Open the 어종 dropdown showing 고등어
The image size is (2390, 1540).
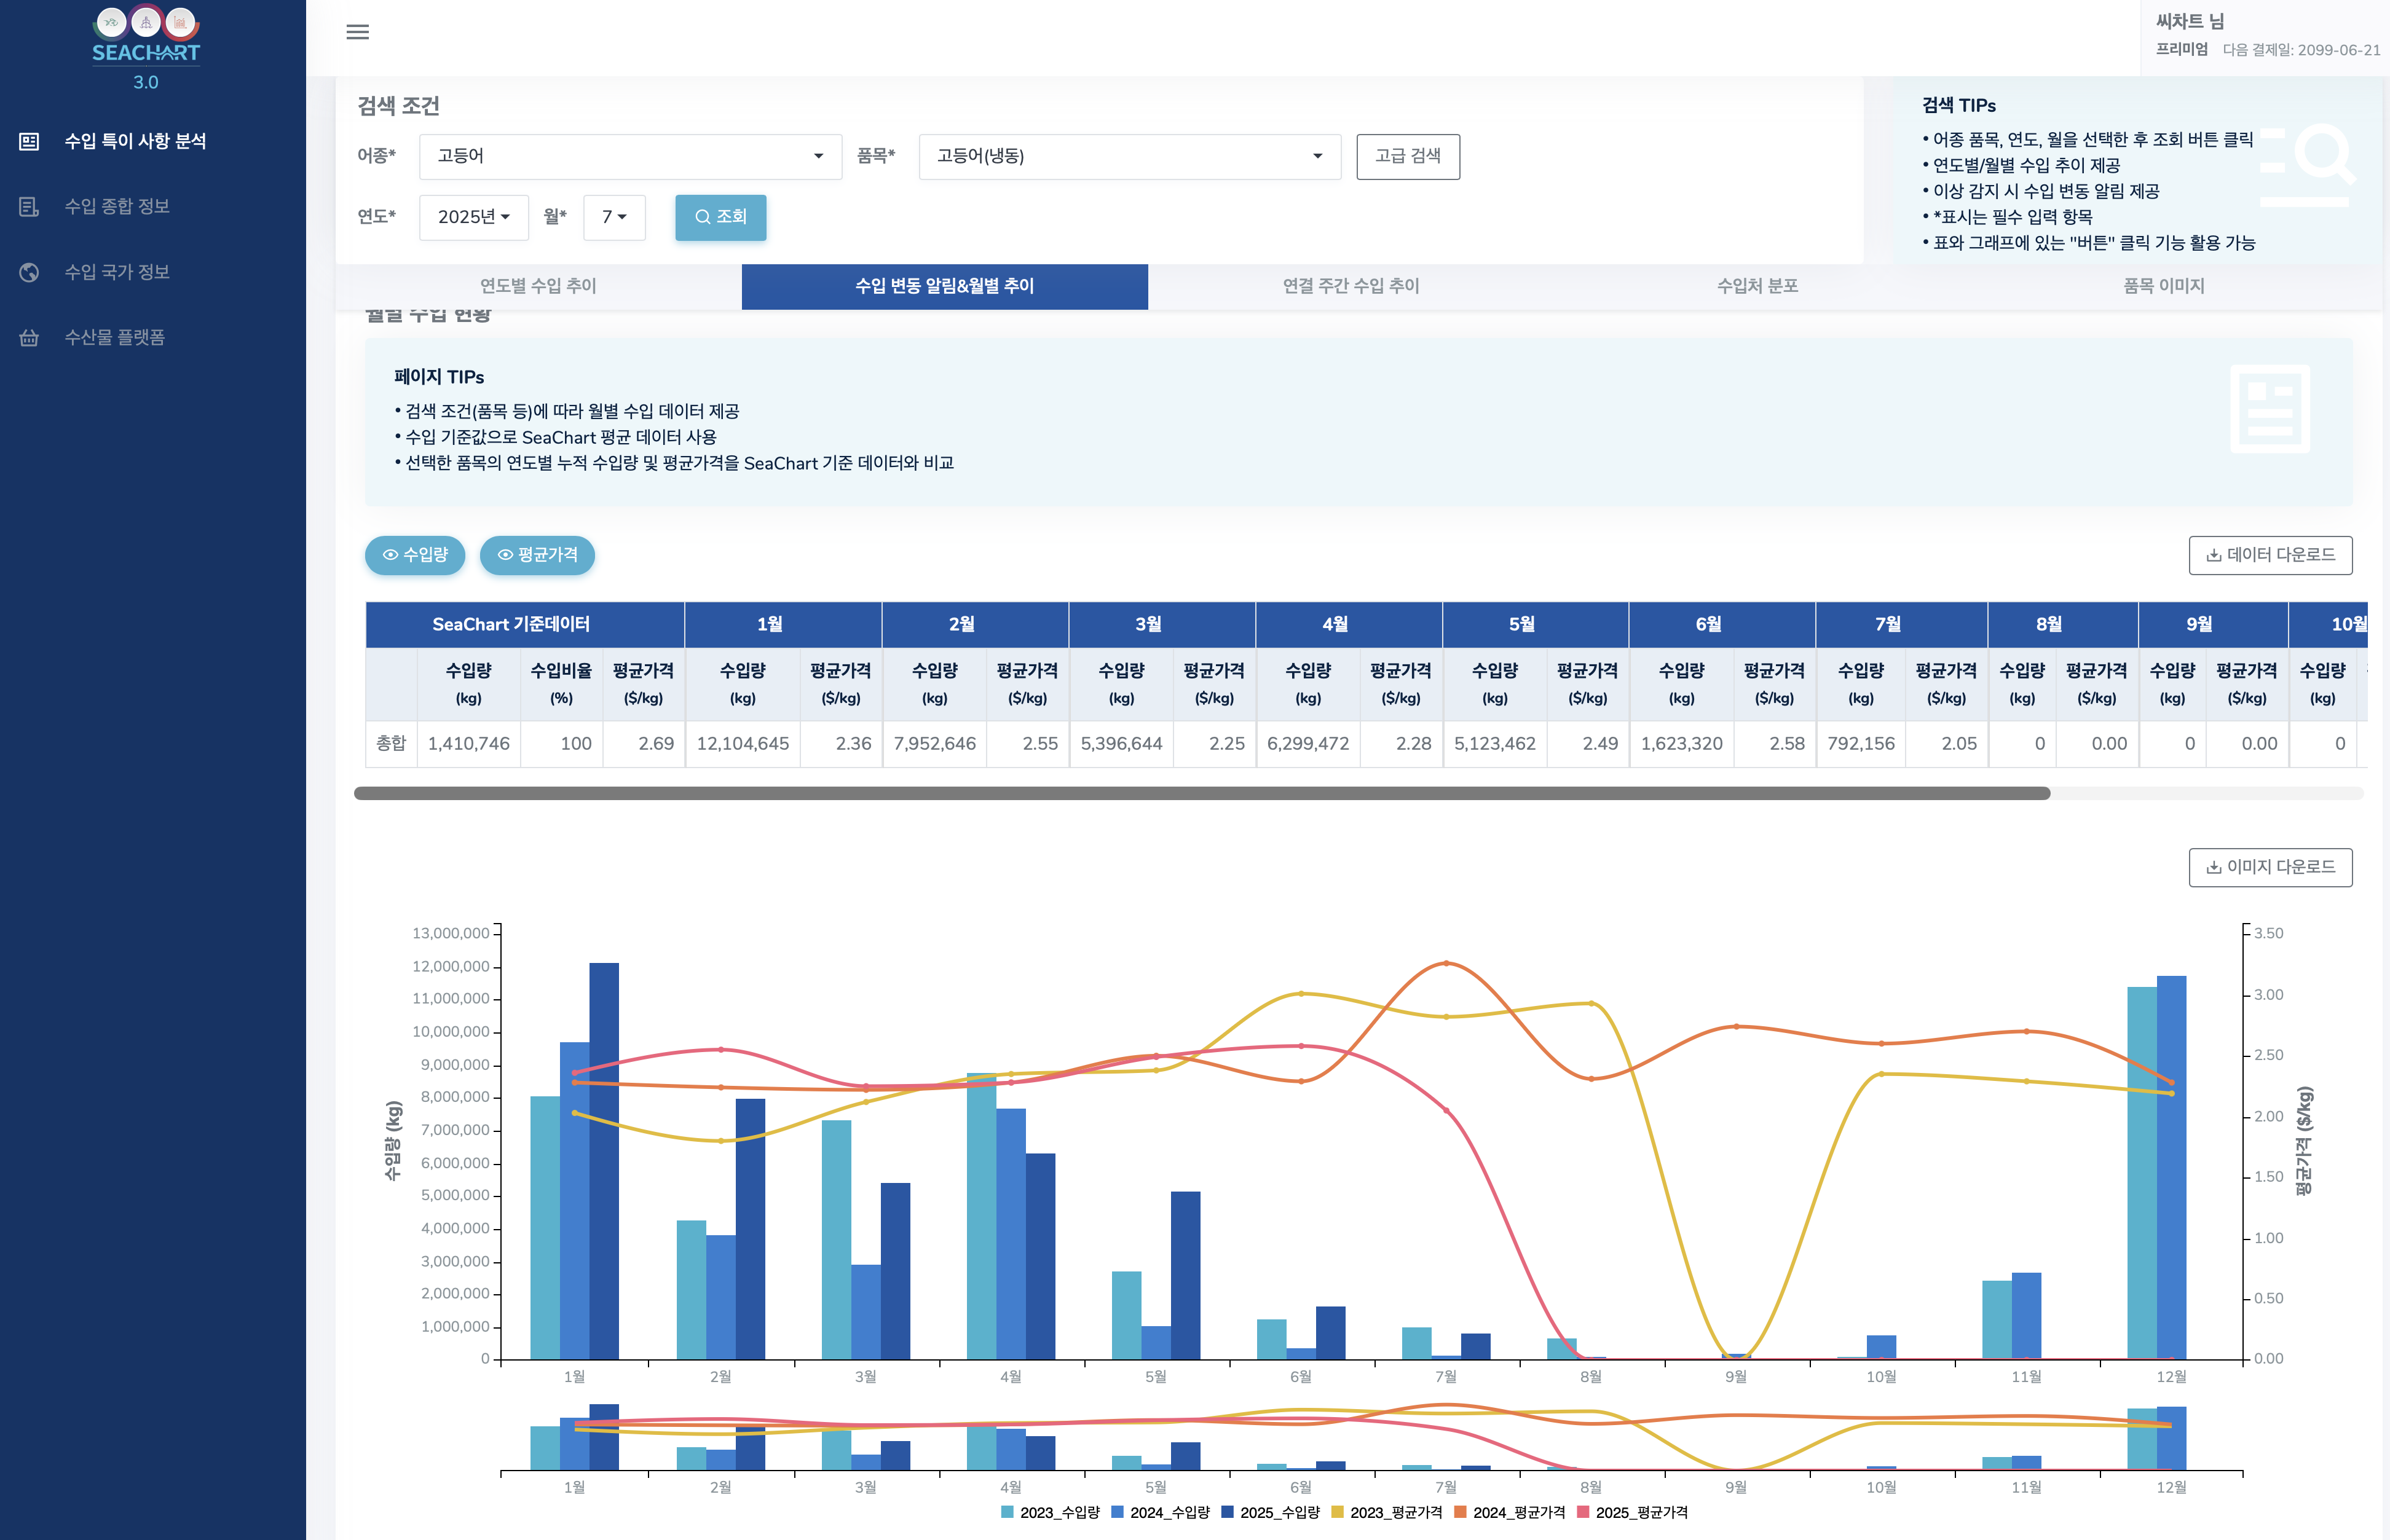pyautogui.click(x=630, y=156)
